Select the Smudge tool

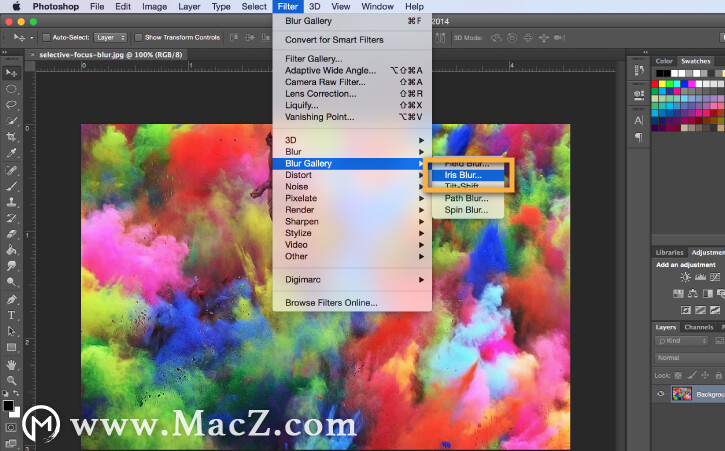tap(11, 266)
